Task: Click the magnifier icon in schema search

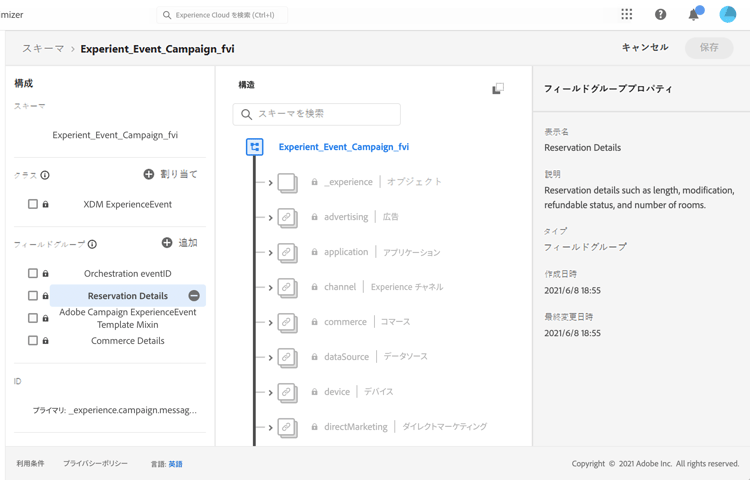Action: tap(246, 114)
